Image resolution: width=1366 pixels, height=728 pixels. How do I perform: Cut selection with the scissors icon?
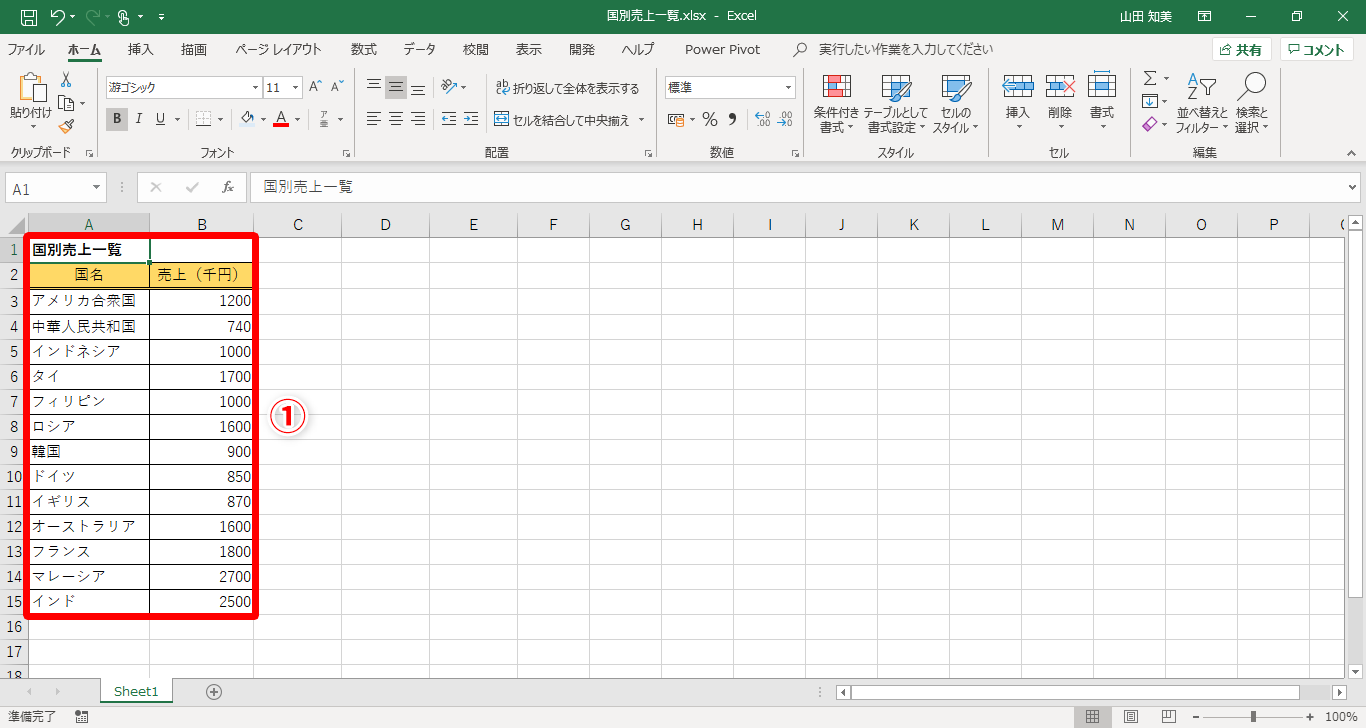tap(66, 80)
